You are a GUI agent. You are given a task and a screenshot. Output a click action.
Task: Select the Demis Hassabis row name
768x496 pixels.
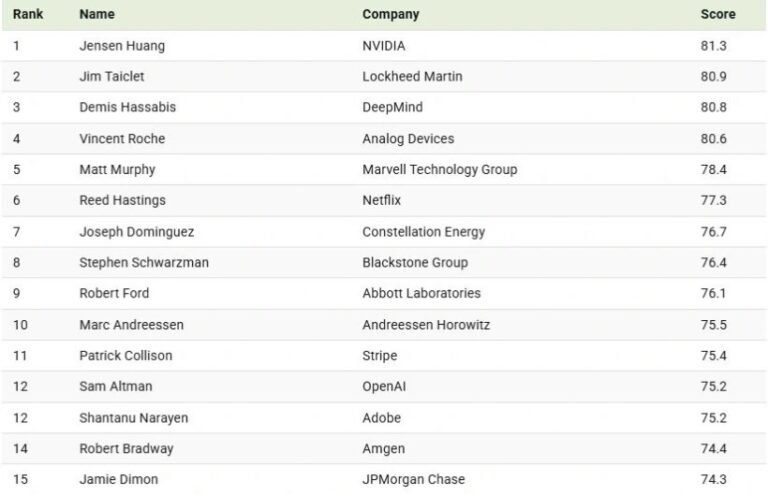tap(127, 107)
